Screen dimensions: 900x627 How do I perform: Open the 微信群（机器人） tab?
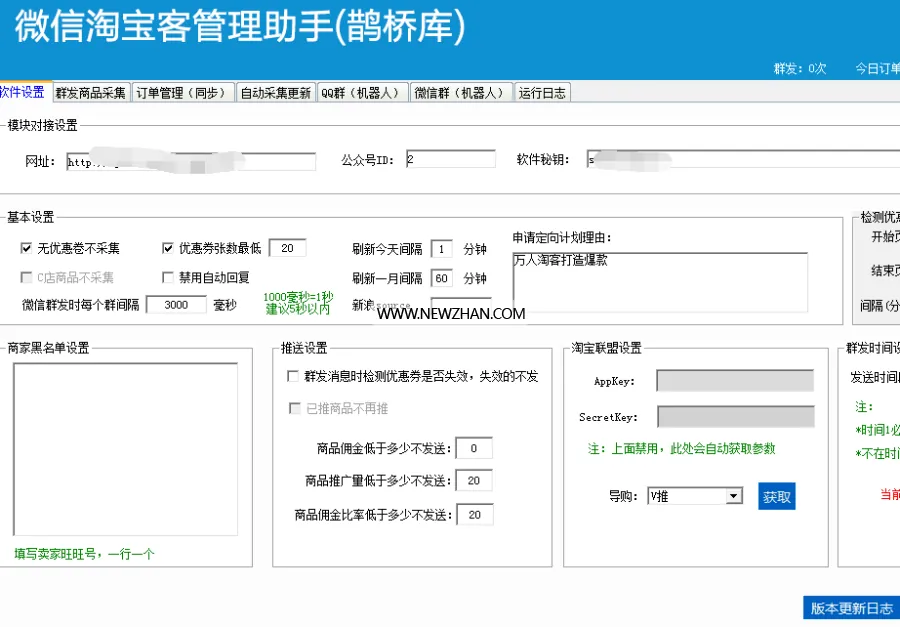pos(461,93)
